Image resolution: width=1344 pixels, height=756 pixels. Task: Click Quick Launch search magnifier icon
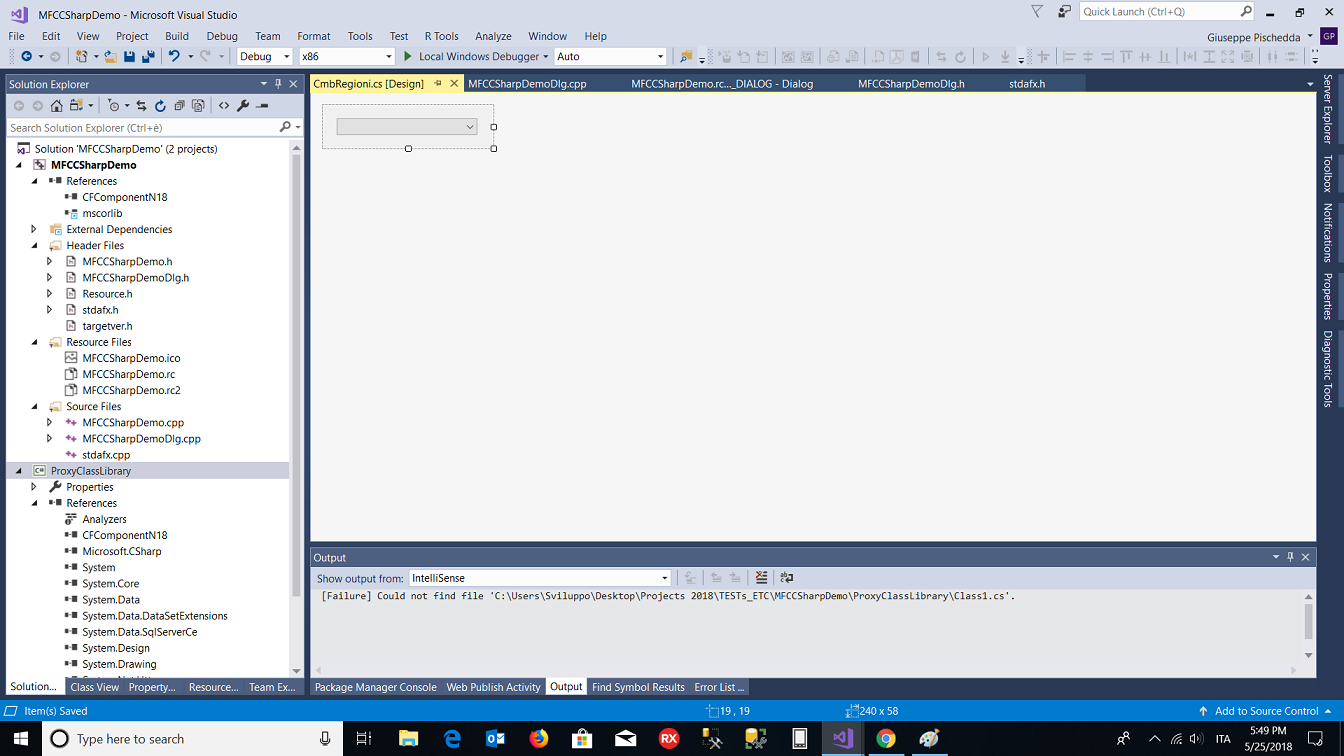point(1246,12)
